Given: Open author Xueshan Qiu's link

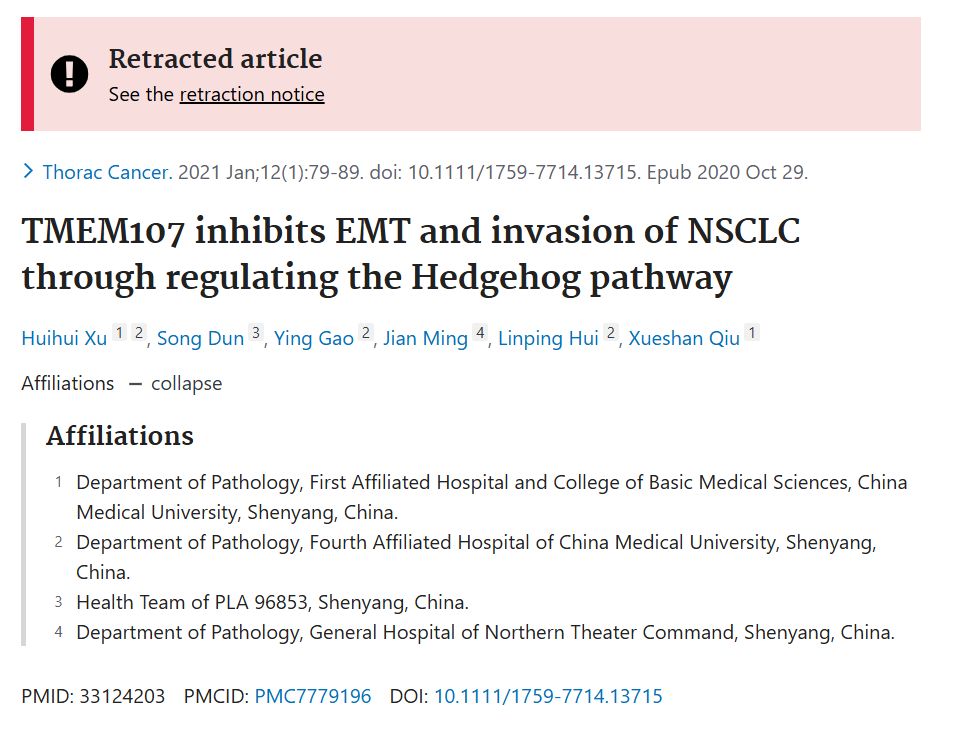Looking at the screenshot, I should [x=684, y=338].
